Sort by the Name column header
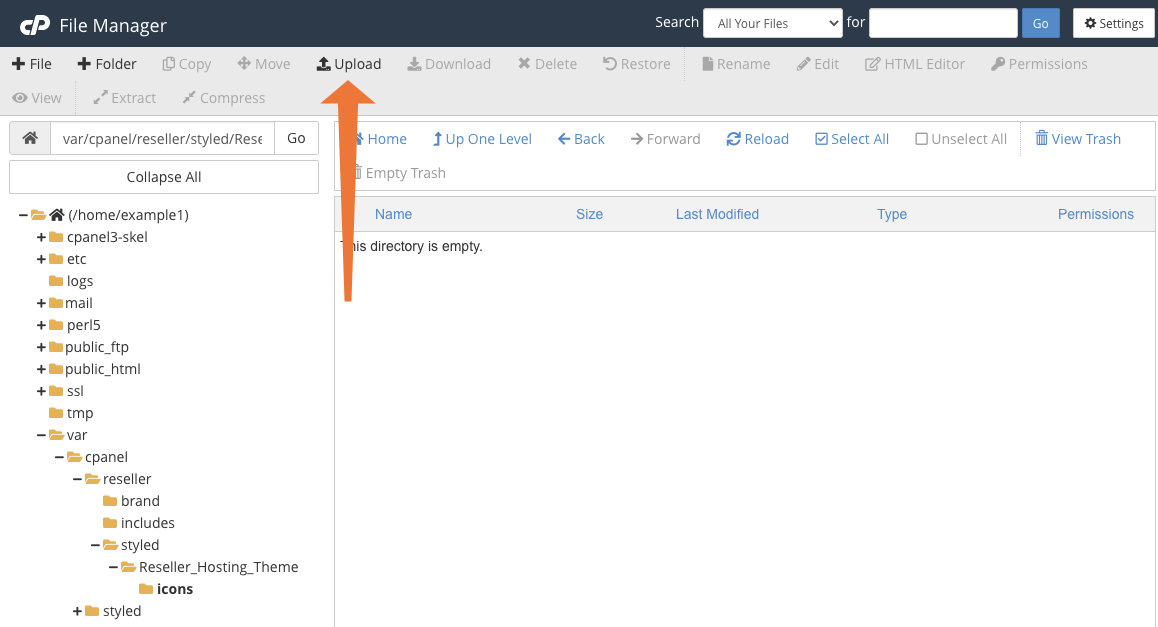Image resolution: width=1158 pixels, height=627 pixels. [393, 214]
